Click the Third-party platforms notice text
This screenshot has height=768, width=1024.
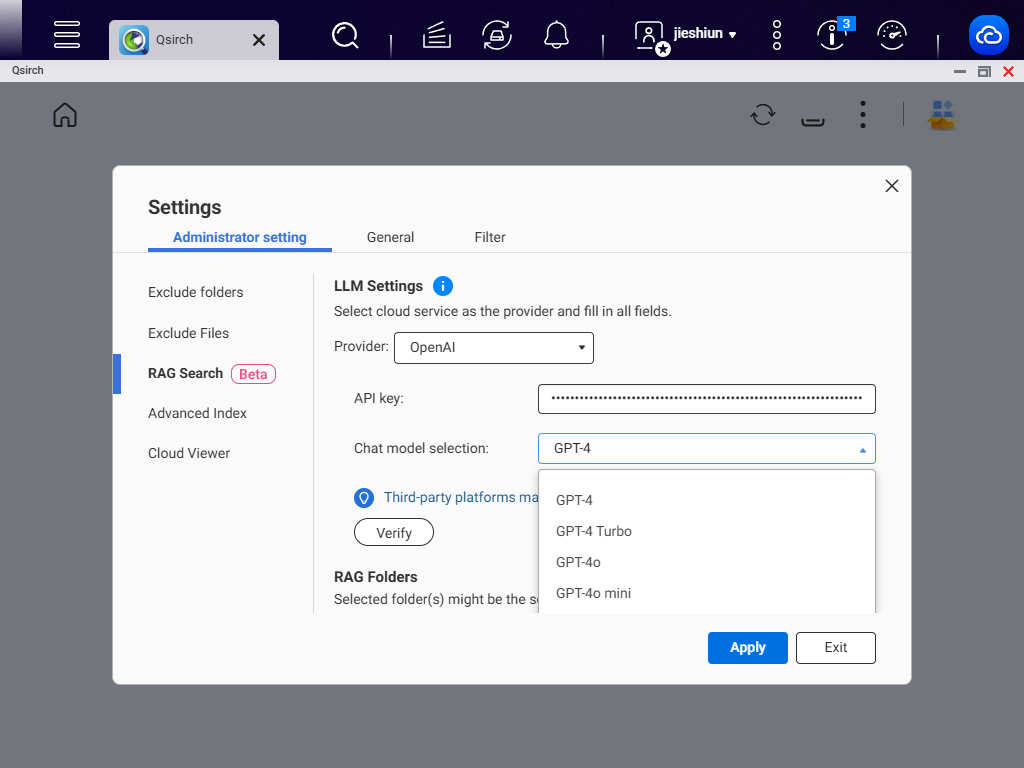tap(460, 497)
